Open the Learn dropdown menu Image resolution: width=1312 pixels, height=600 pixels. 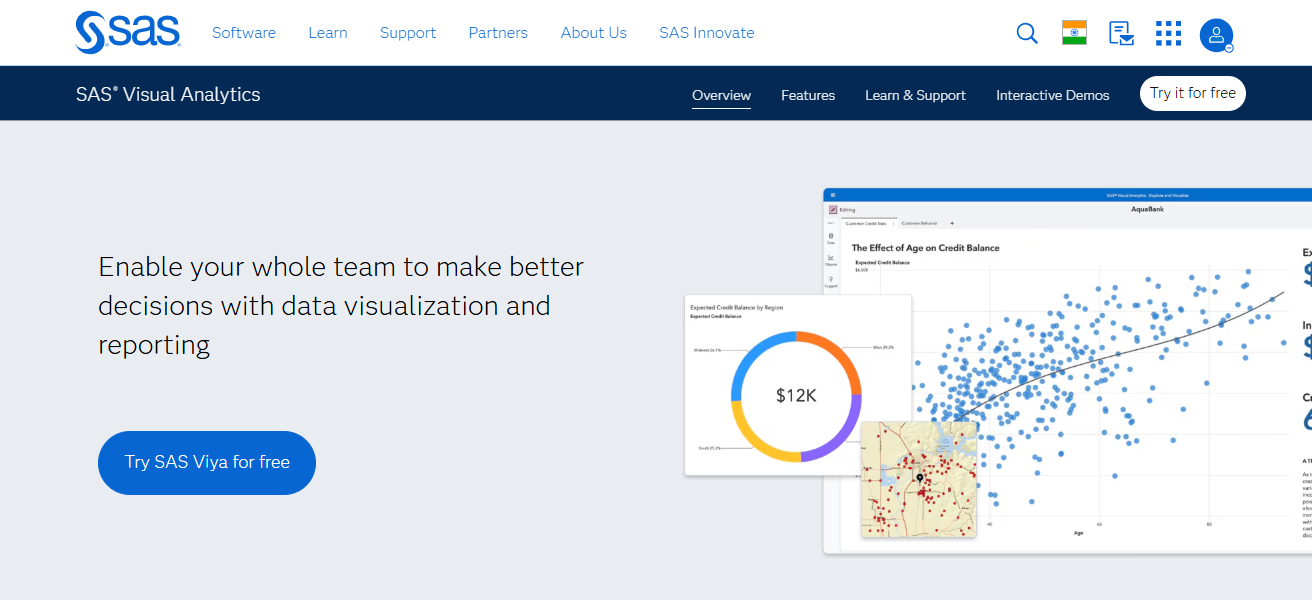[328, 32]
